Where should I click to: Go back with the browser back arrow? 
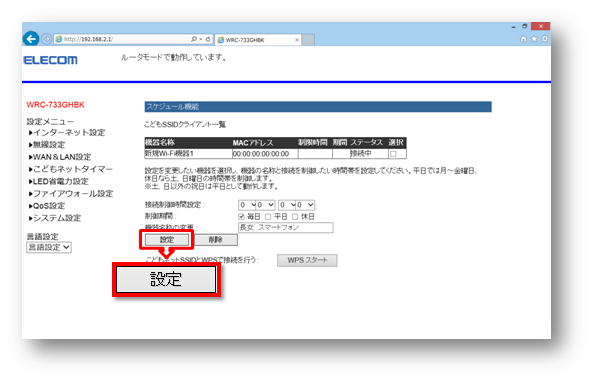31,39
